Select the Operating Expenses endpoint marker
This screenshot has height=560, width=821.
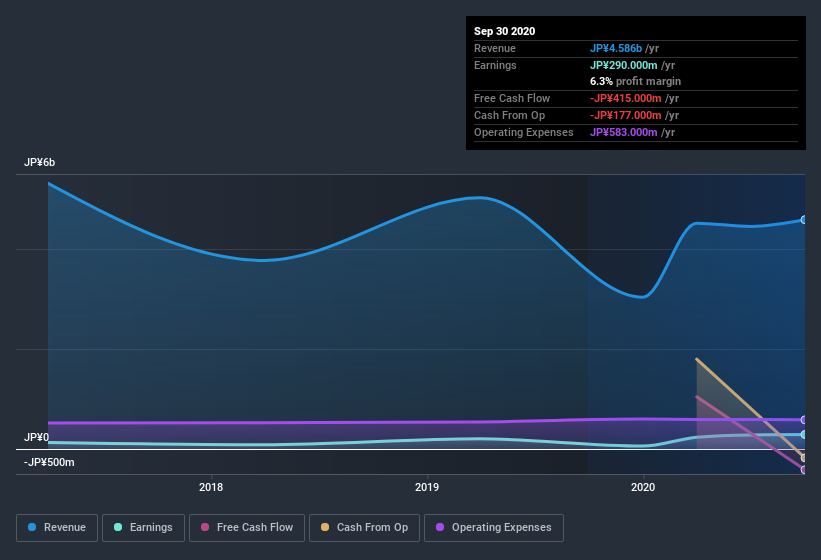tap(804, 420)
